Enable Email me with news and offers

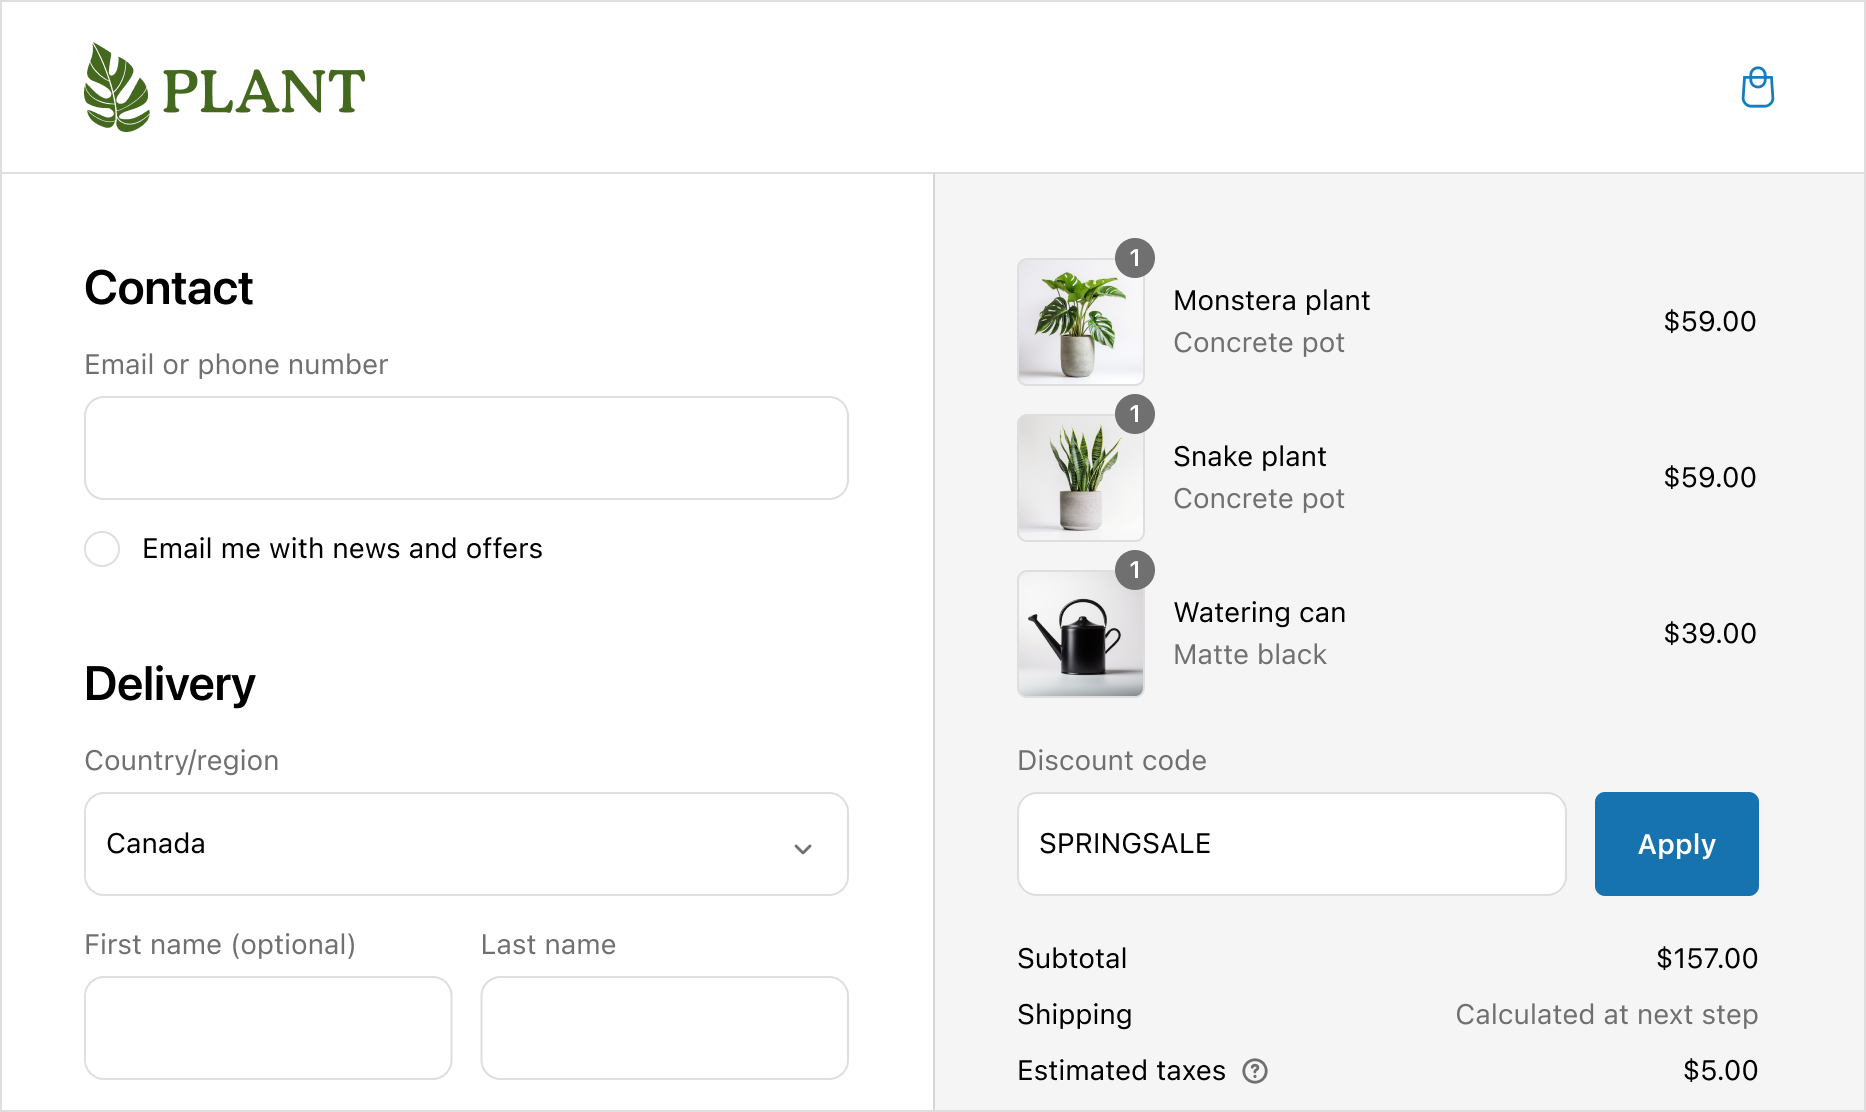coord(102,549)
